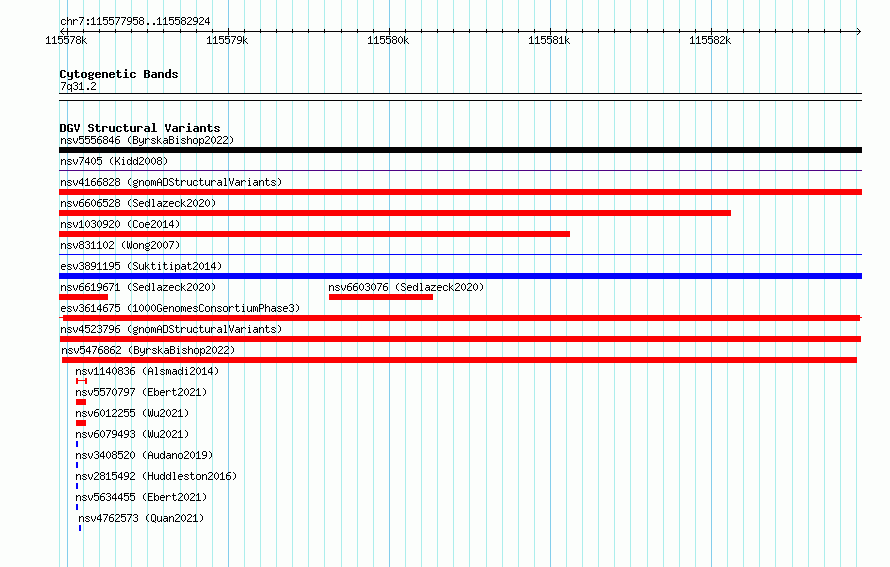890x567 pixels.
Task: Open nsv7405 (Kidd2008) variant label
Action: coord(114,161)
